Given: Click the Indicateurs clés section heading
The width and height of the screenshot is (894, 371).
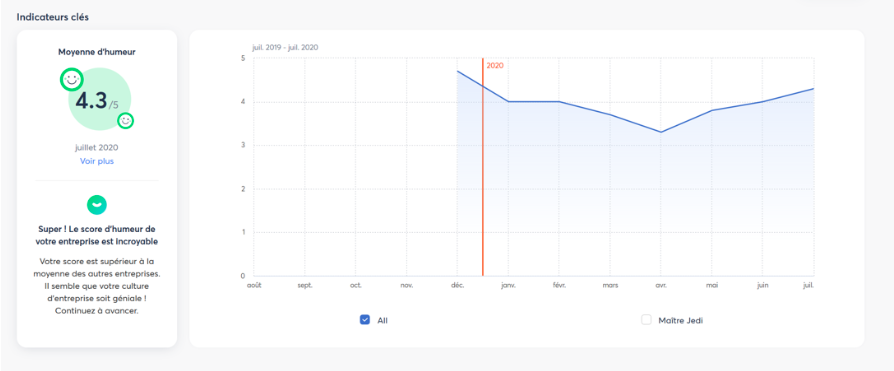Looking at the screenshot, I should (x=52, y=17).
